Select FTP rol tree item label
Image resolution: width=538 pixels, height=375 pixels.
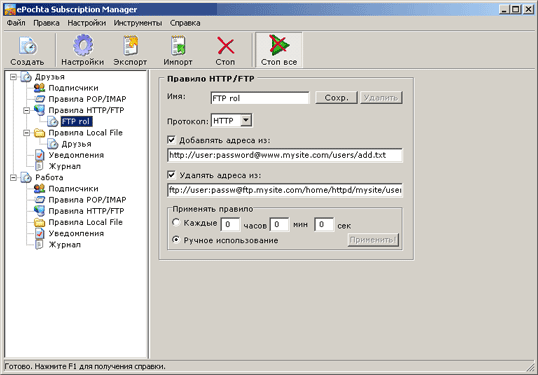[76, 121]
